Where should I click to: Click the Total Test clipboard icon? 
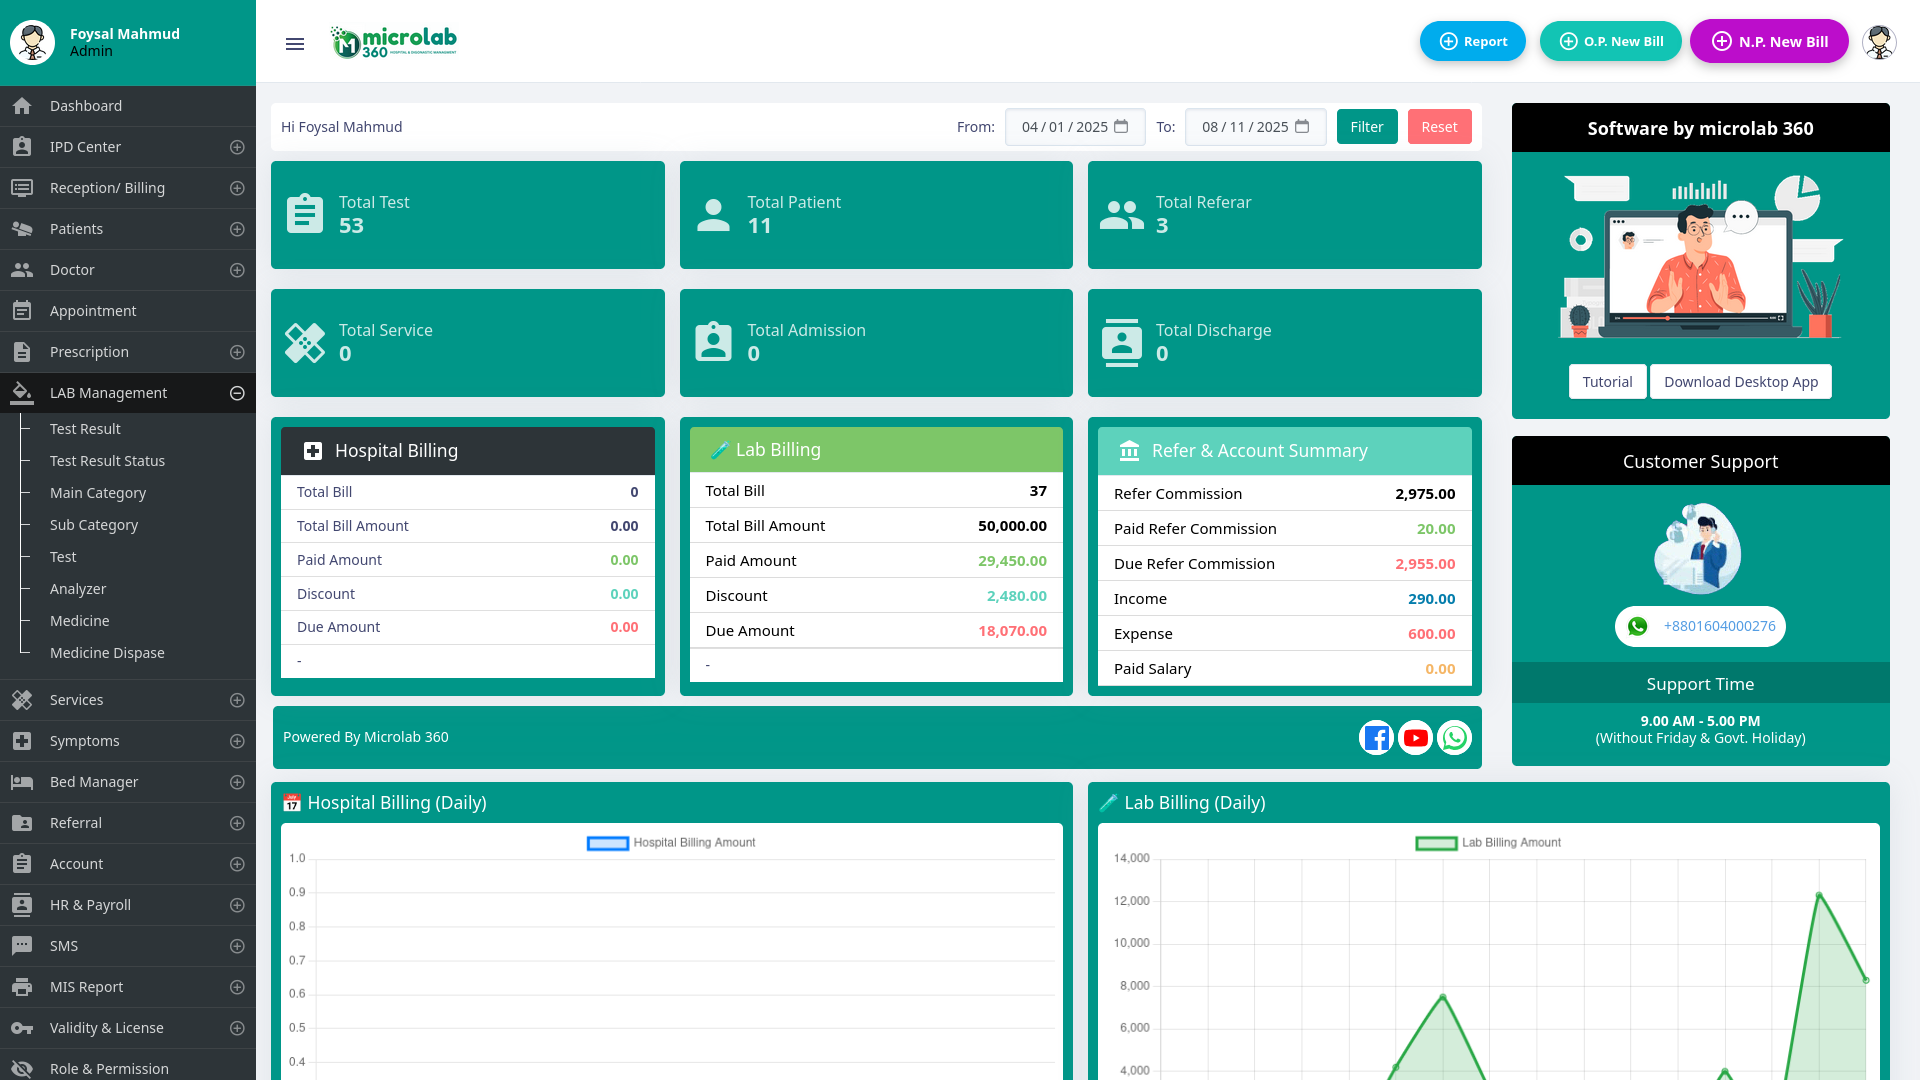click(304, 214)
